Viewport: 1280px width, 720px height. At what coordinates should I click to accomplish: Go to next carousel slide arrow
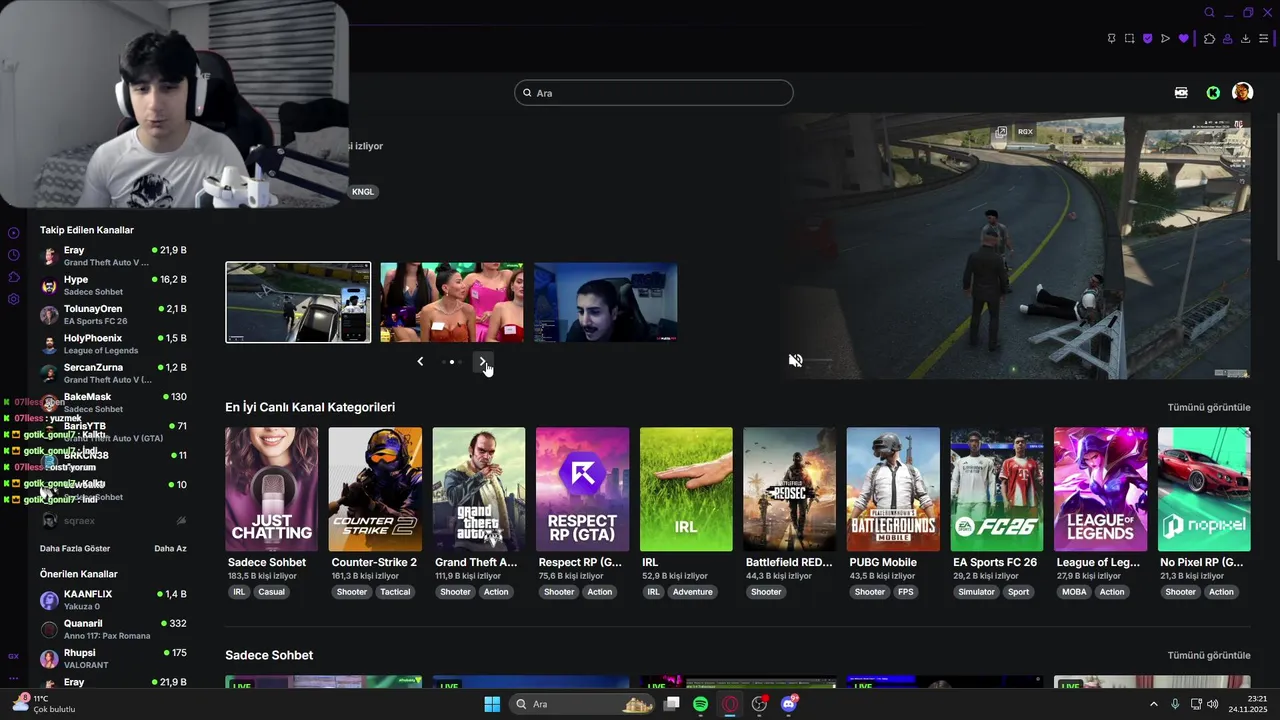tap(482, 361)
